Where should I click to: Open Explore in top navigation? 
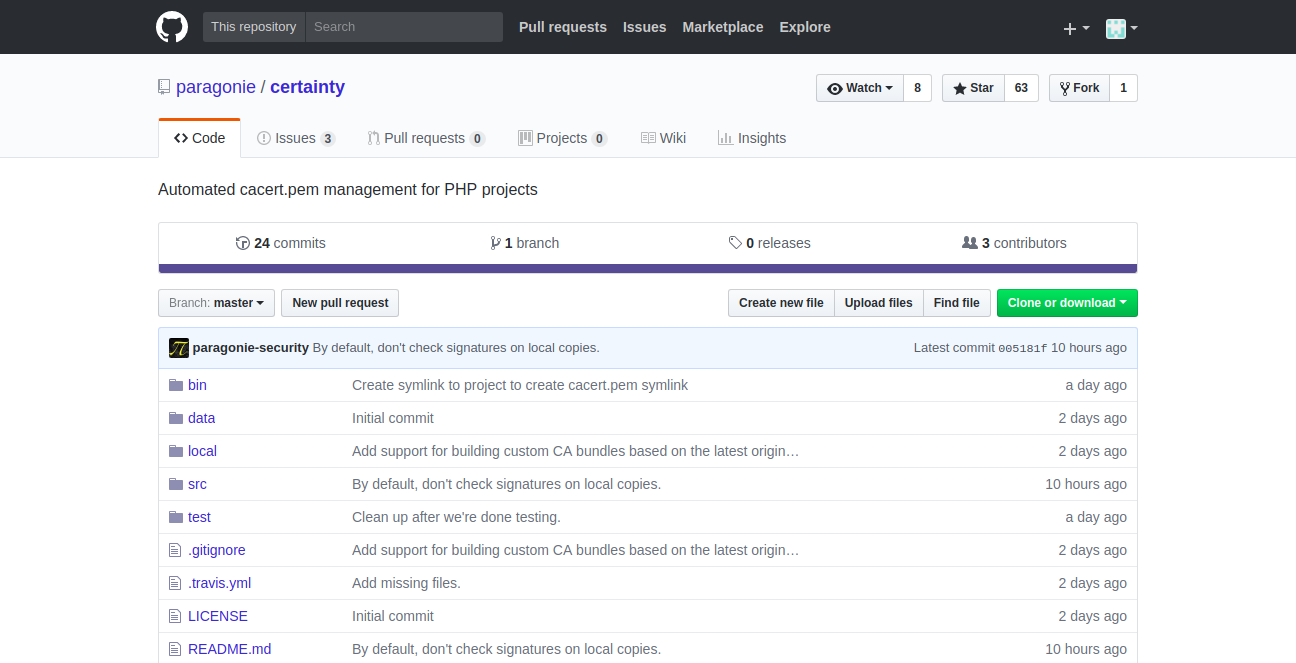point(805,27)
